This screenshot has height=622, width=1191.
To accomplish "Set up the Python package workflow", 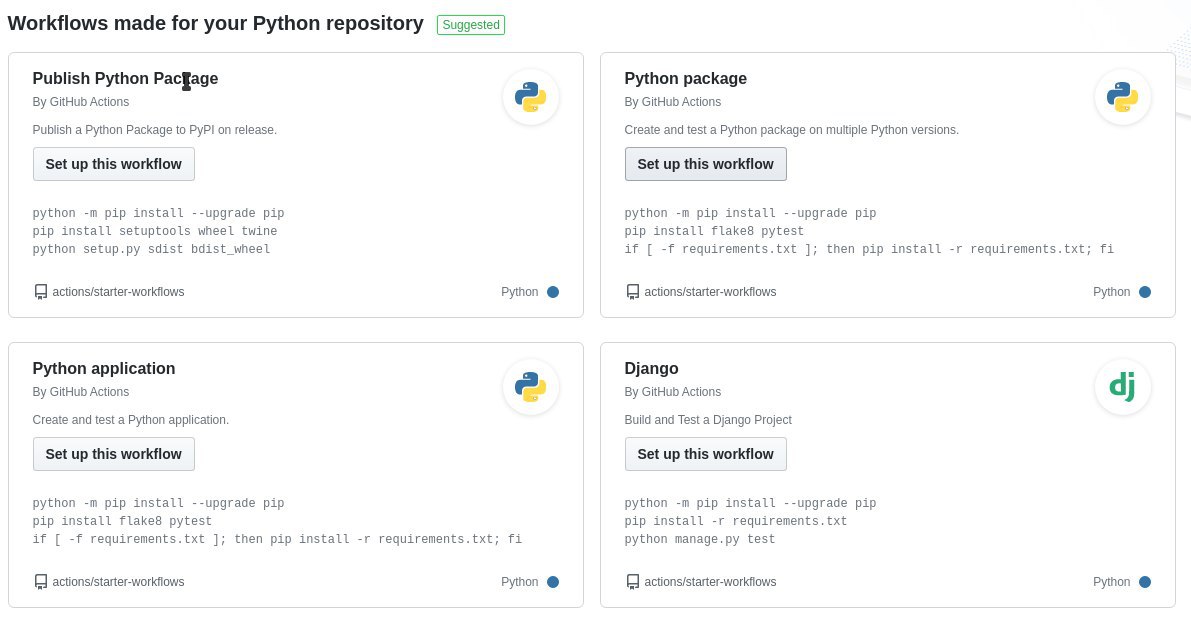I will point(706,164).
